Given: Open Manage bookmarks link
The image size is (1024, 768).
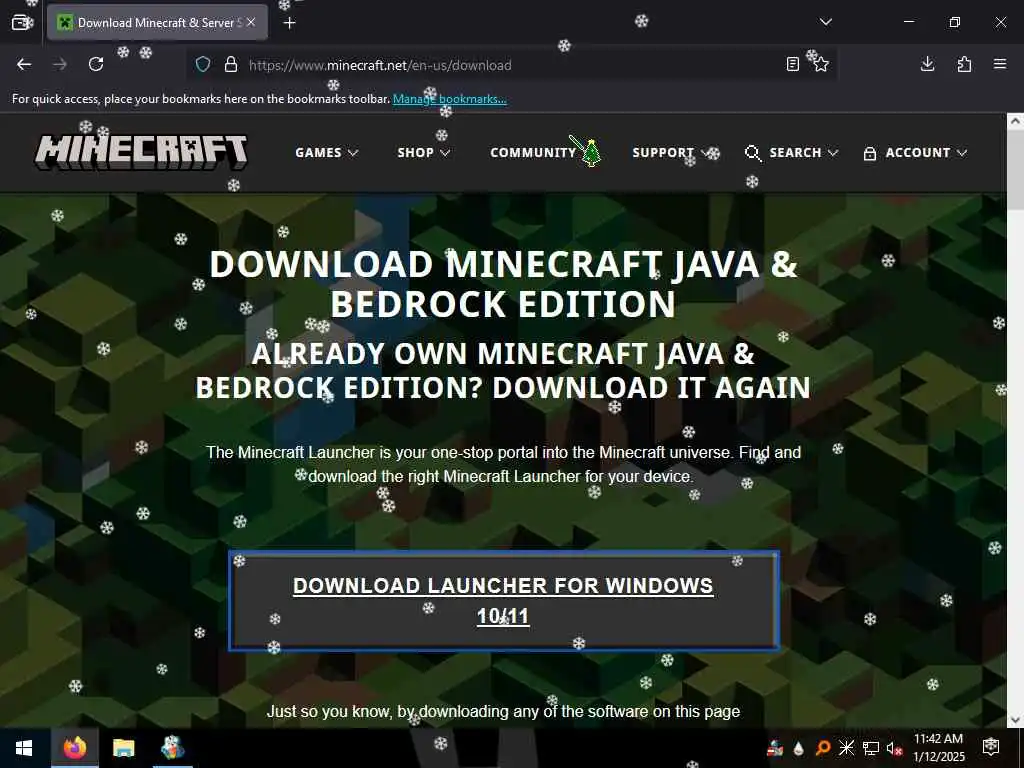Looking at the screenshot, I should [449, 99].
